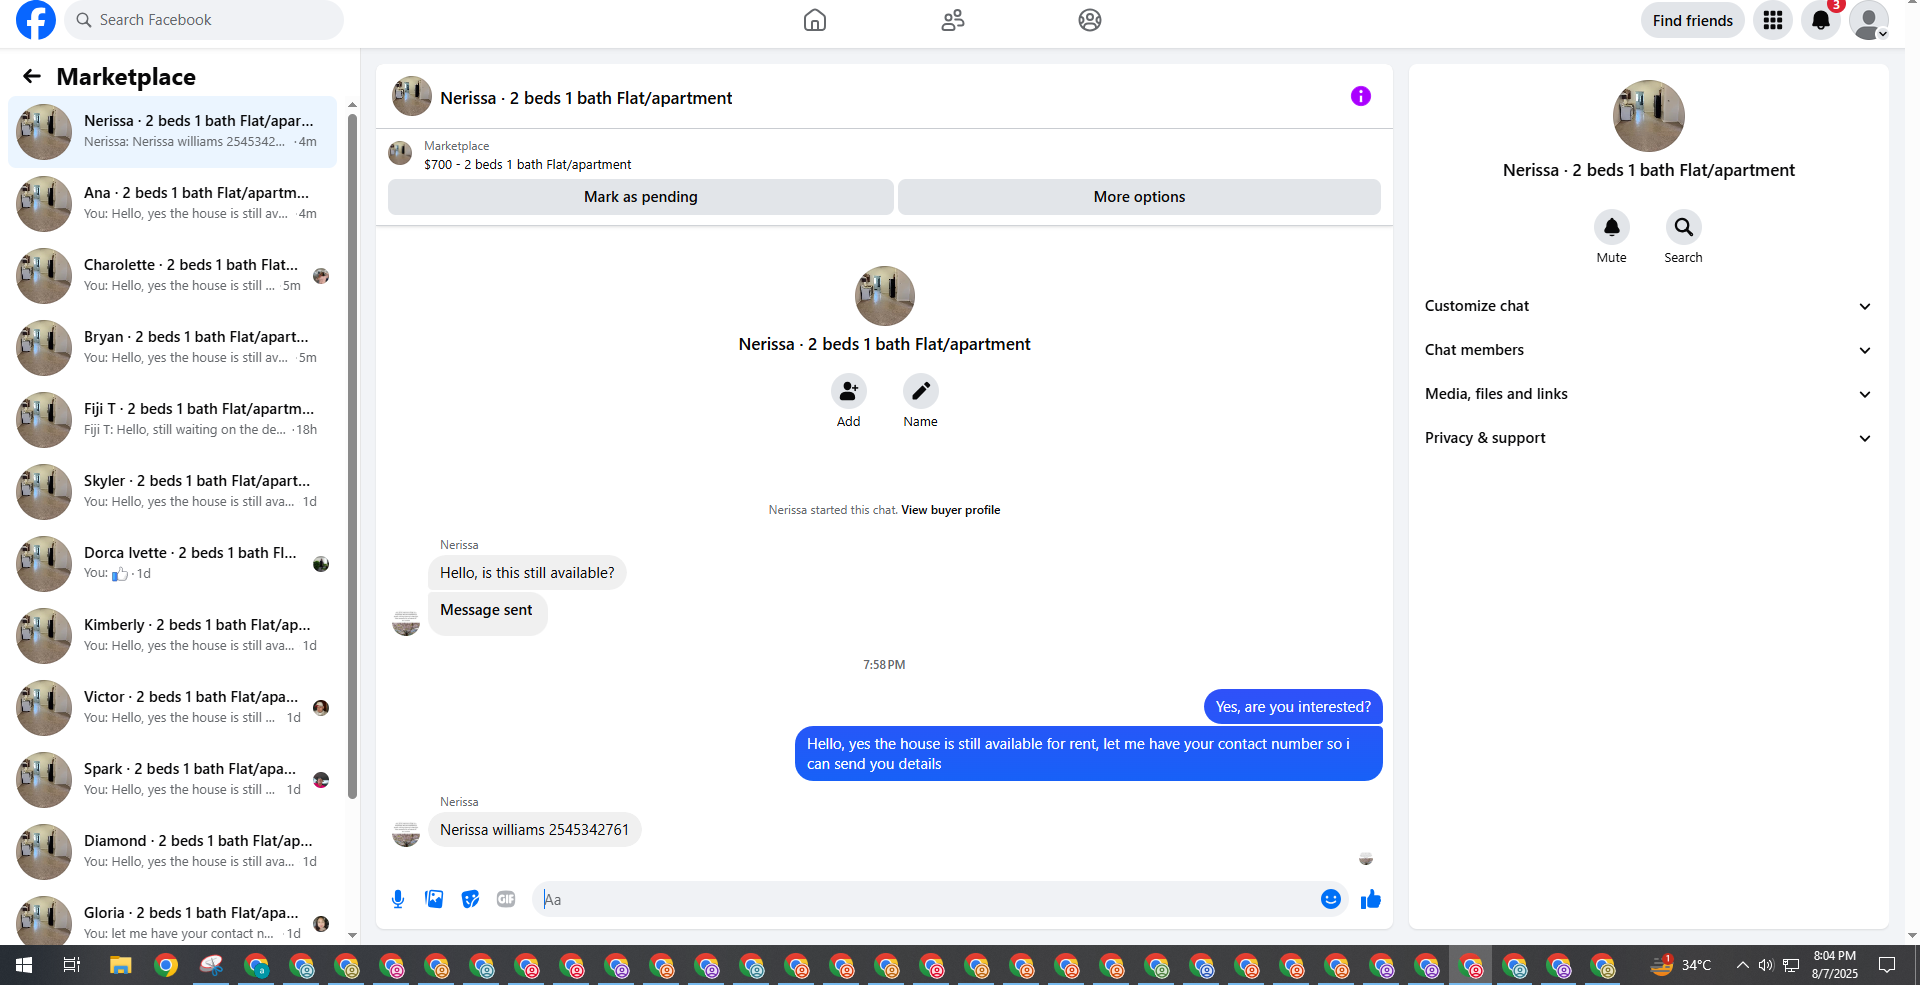Viewport: 1920px width, 985px height.
Task: Click More options button
Action: [x=1139, y=197]
